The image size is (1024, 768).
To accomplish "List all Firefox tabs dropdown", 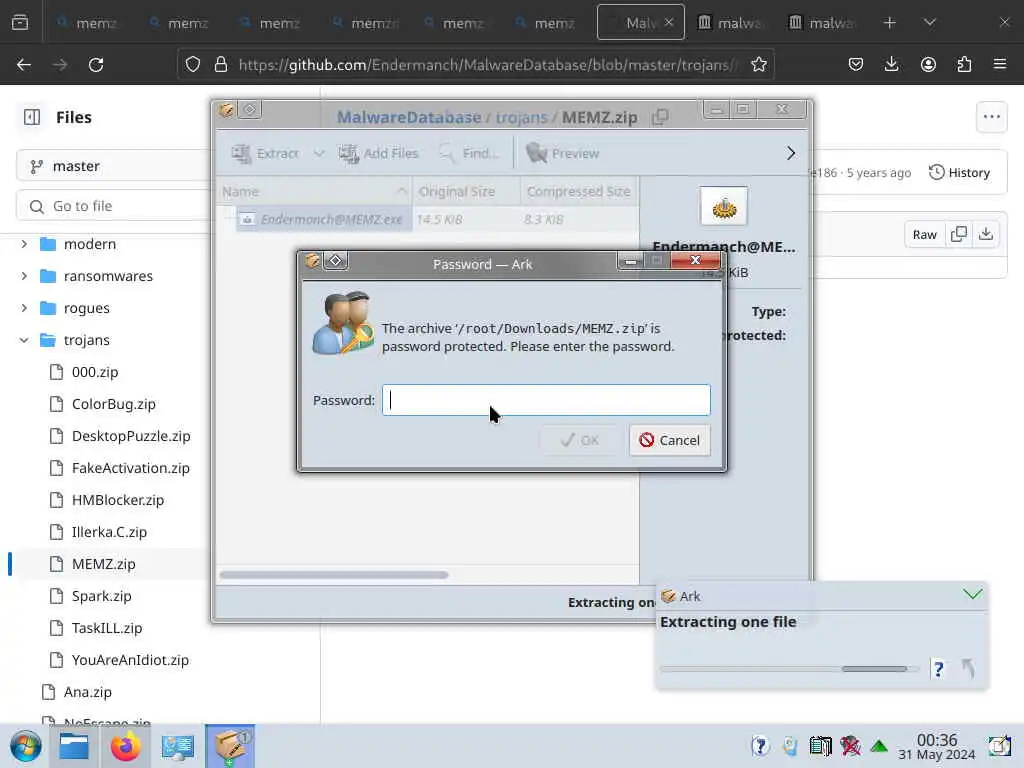I will coord(930,23).
